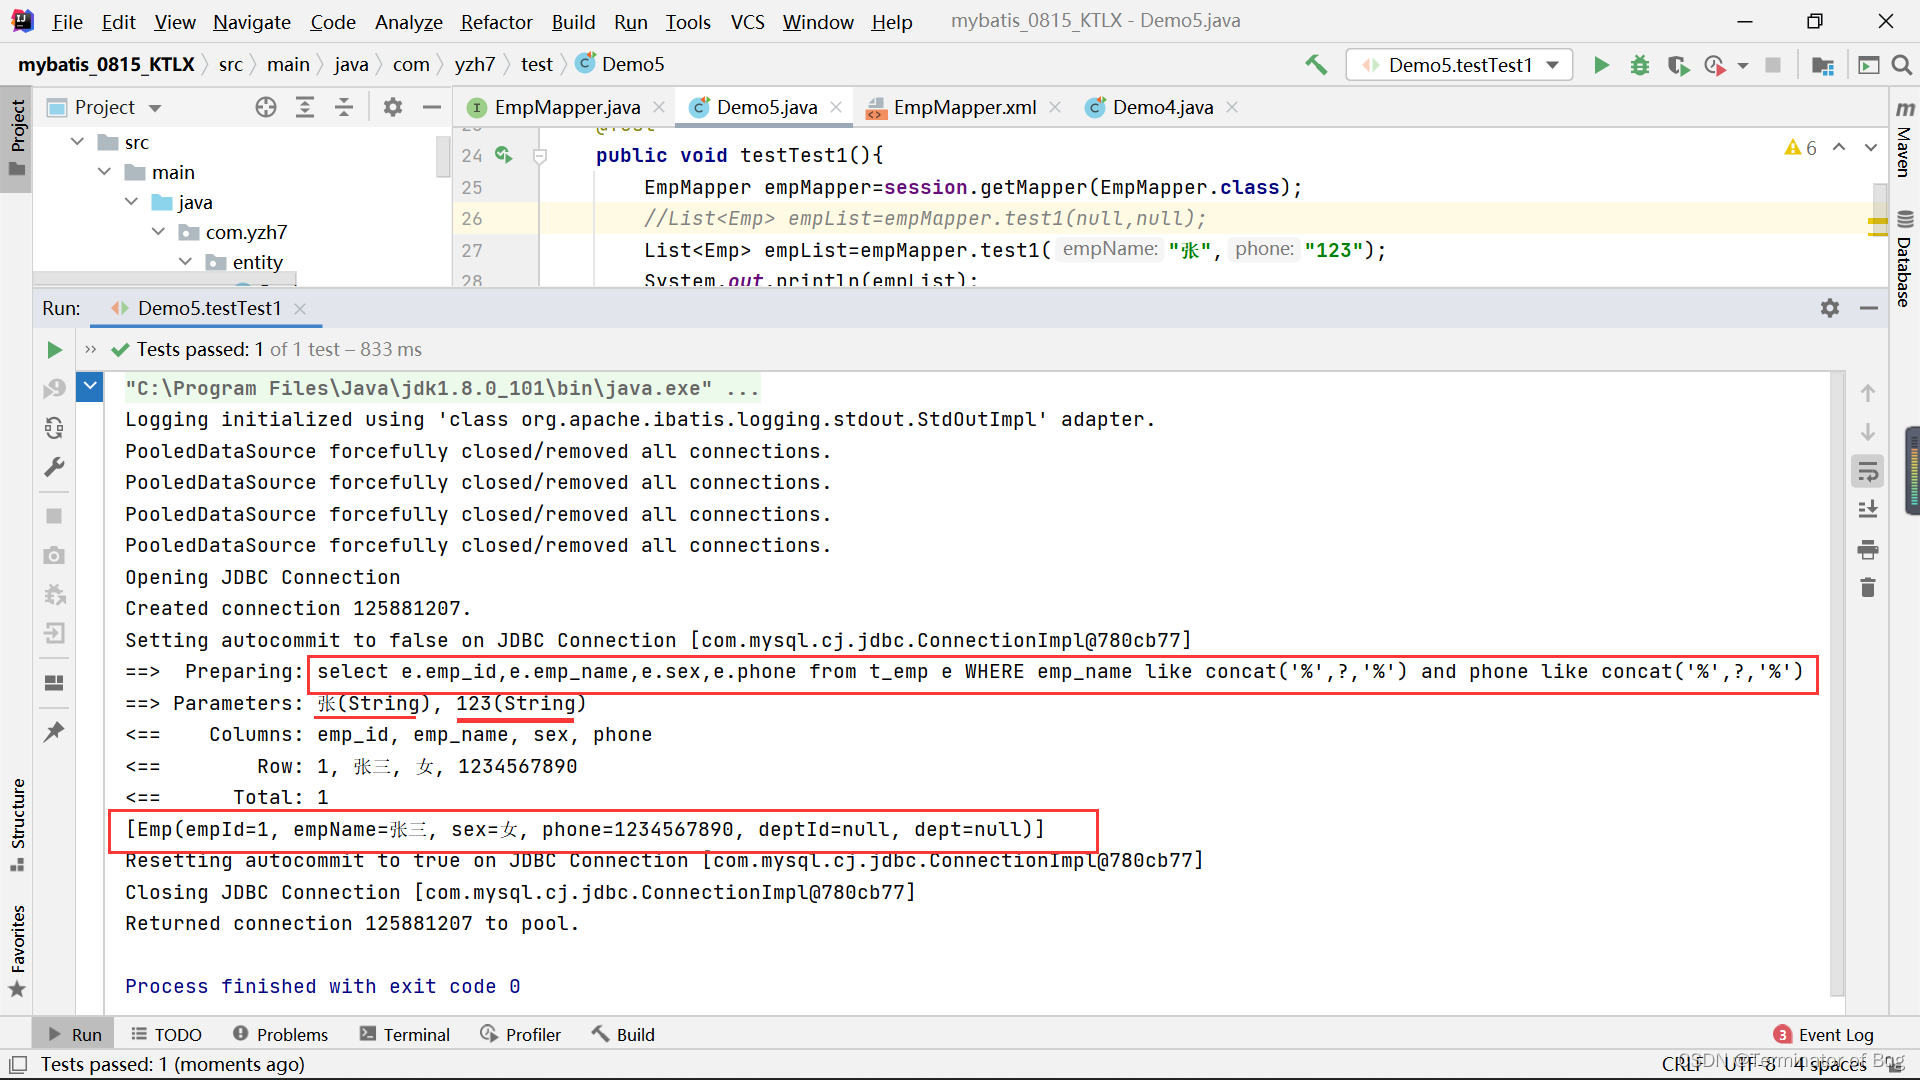Collapse the console command line fold
1920x1080 pixels.
point(90,385)
